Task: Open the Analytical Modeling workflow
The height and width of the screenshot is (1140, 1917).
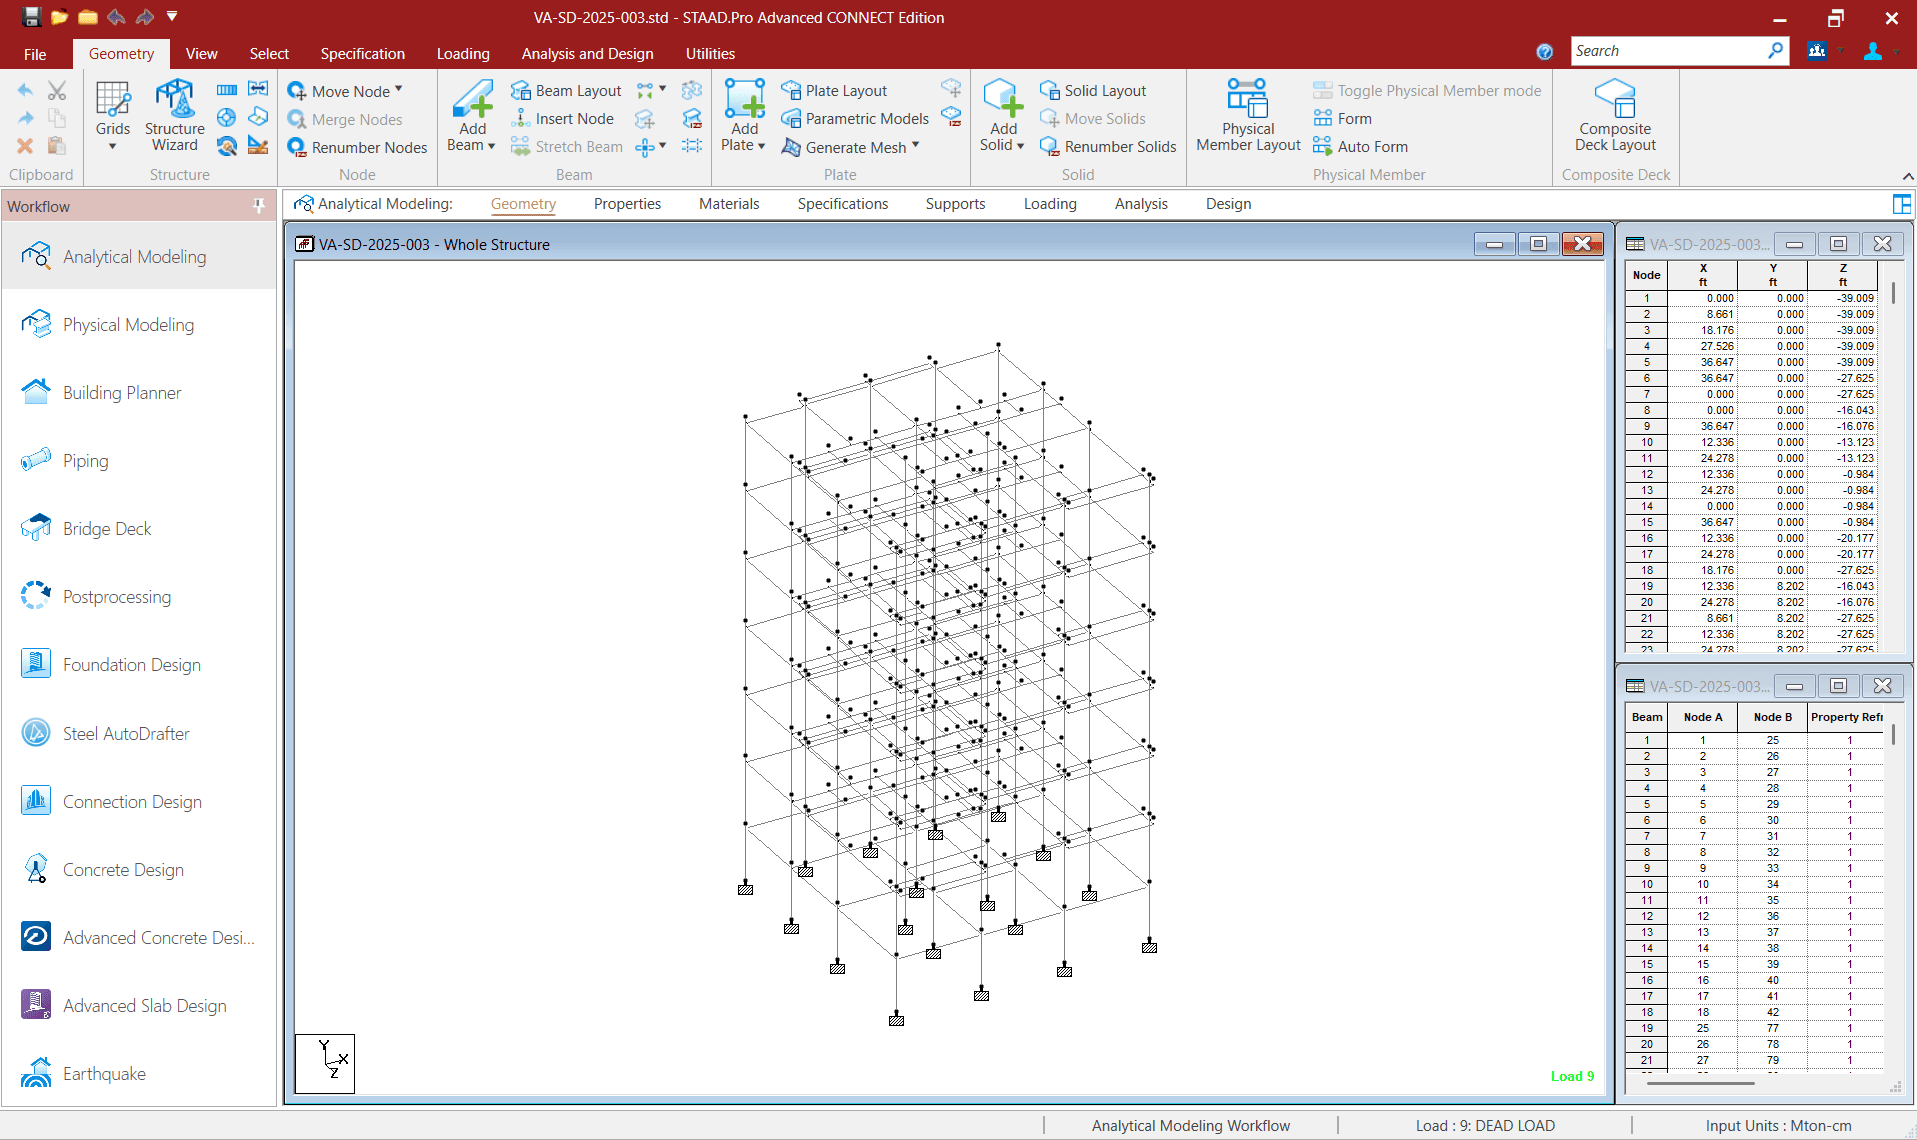Action: [139, 257]
